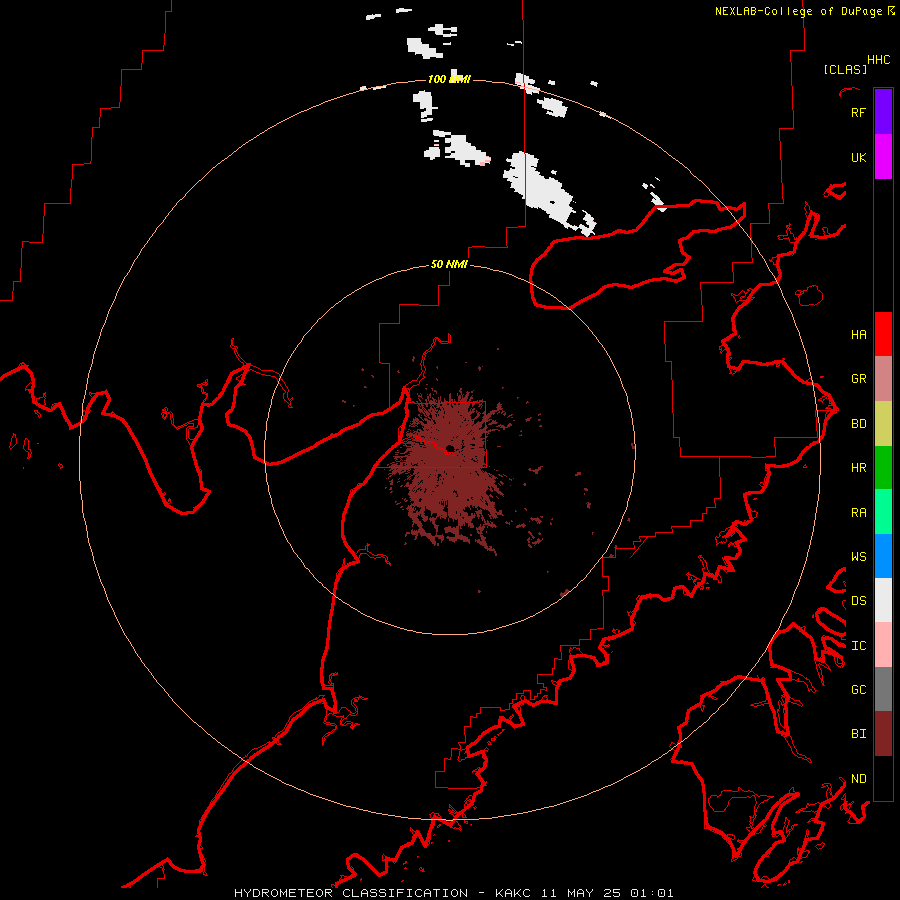
Task: Click the HR legend label
Action: point(858,468)
